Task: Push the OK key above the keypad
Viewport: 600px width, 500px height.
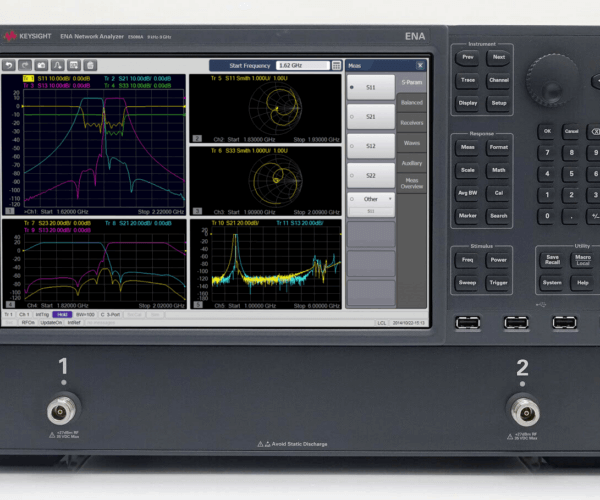Action: (547, 132)
